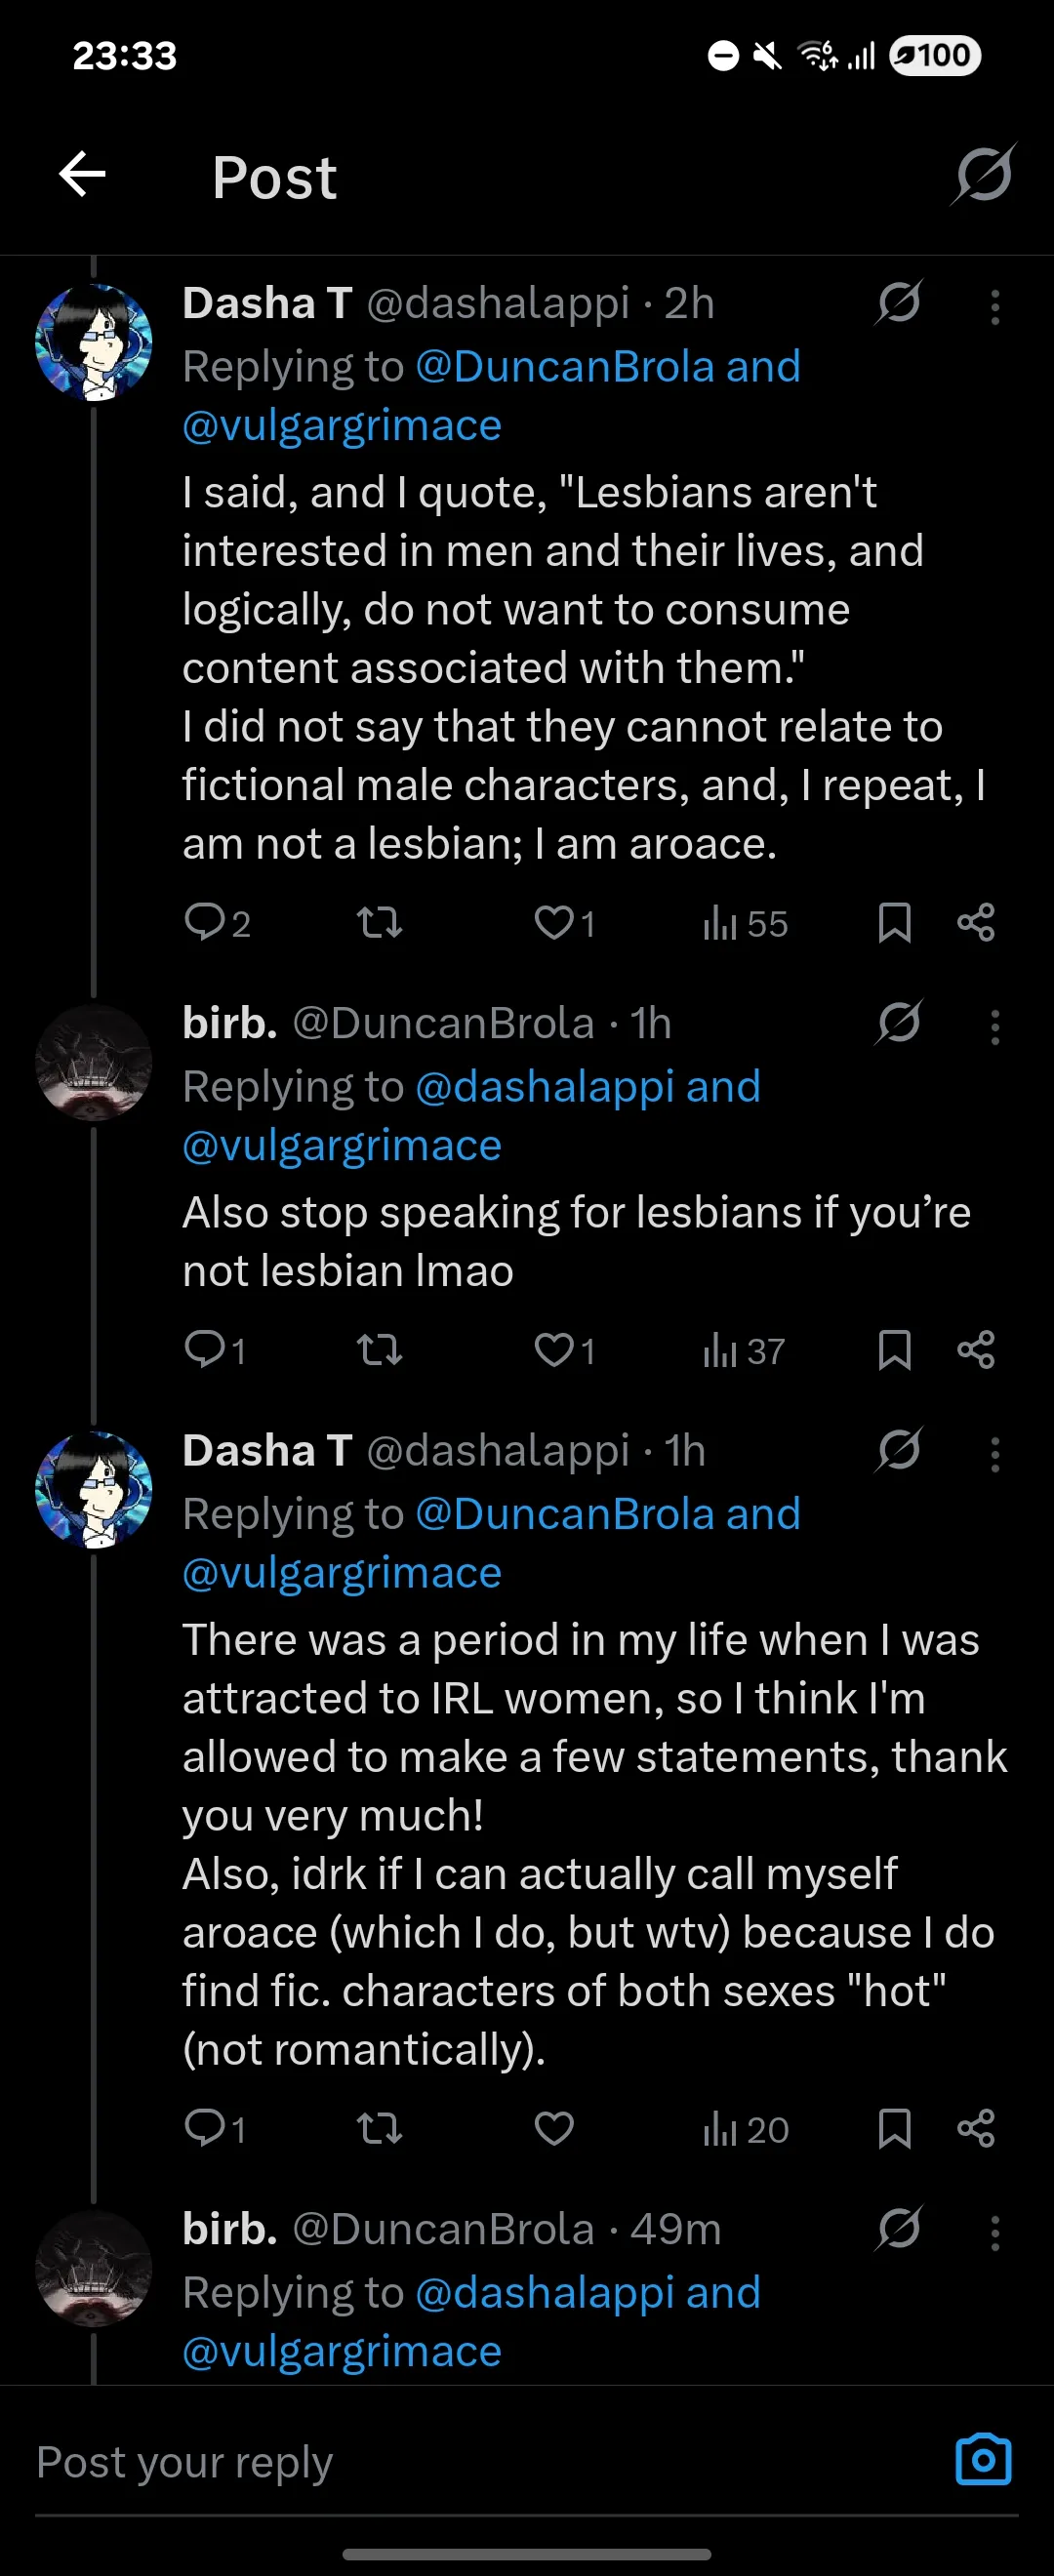Open camera icon in reply bar
Image resolution: width=1054 pixels, height=2576 pixels.
point(984,2460)
